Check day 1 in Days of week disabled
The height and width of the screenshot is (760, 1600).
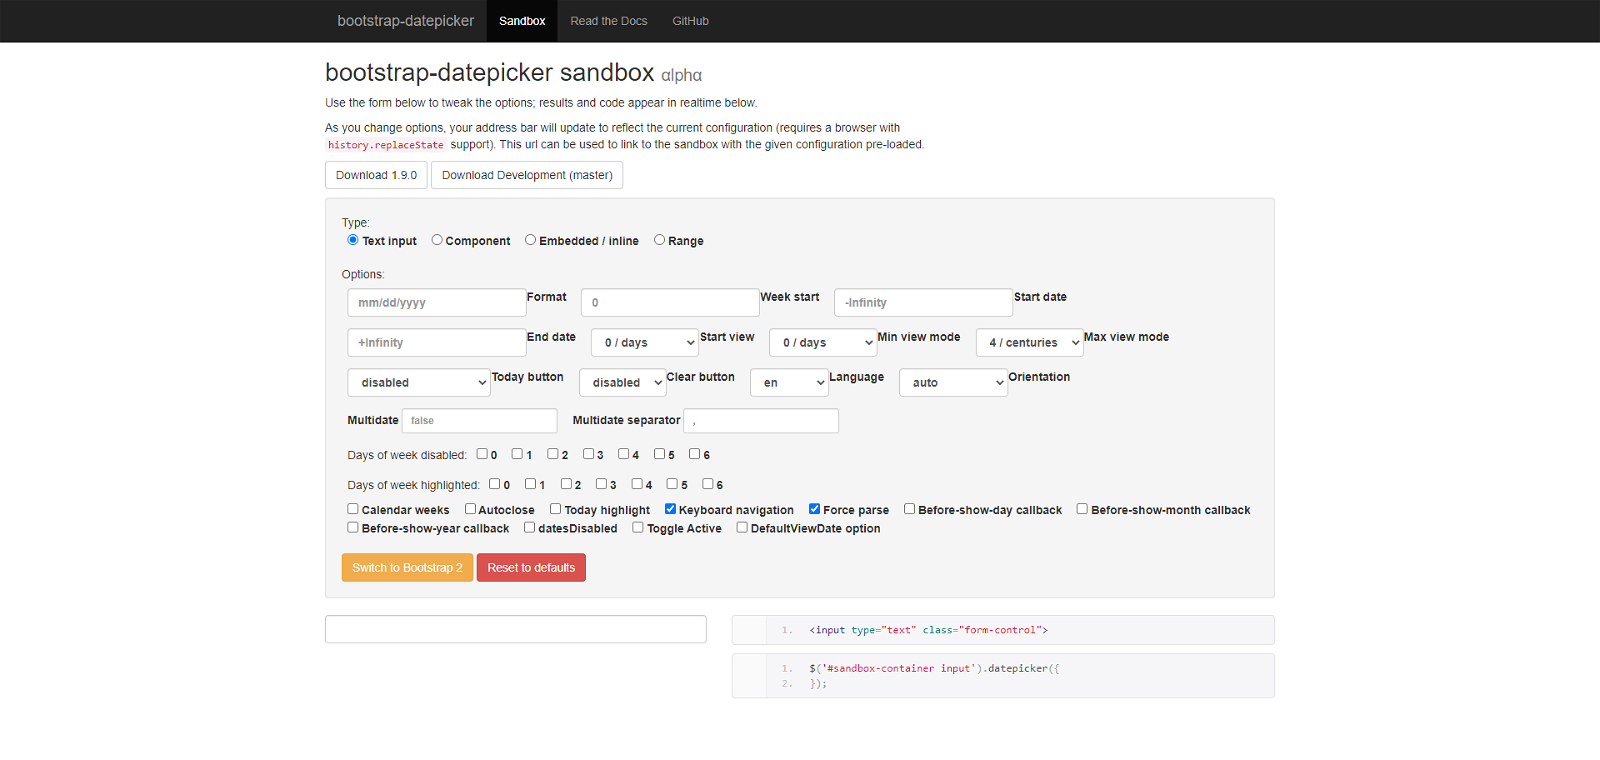pos(517,454)
